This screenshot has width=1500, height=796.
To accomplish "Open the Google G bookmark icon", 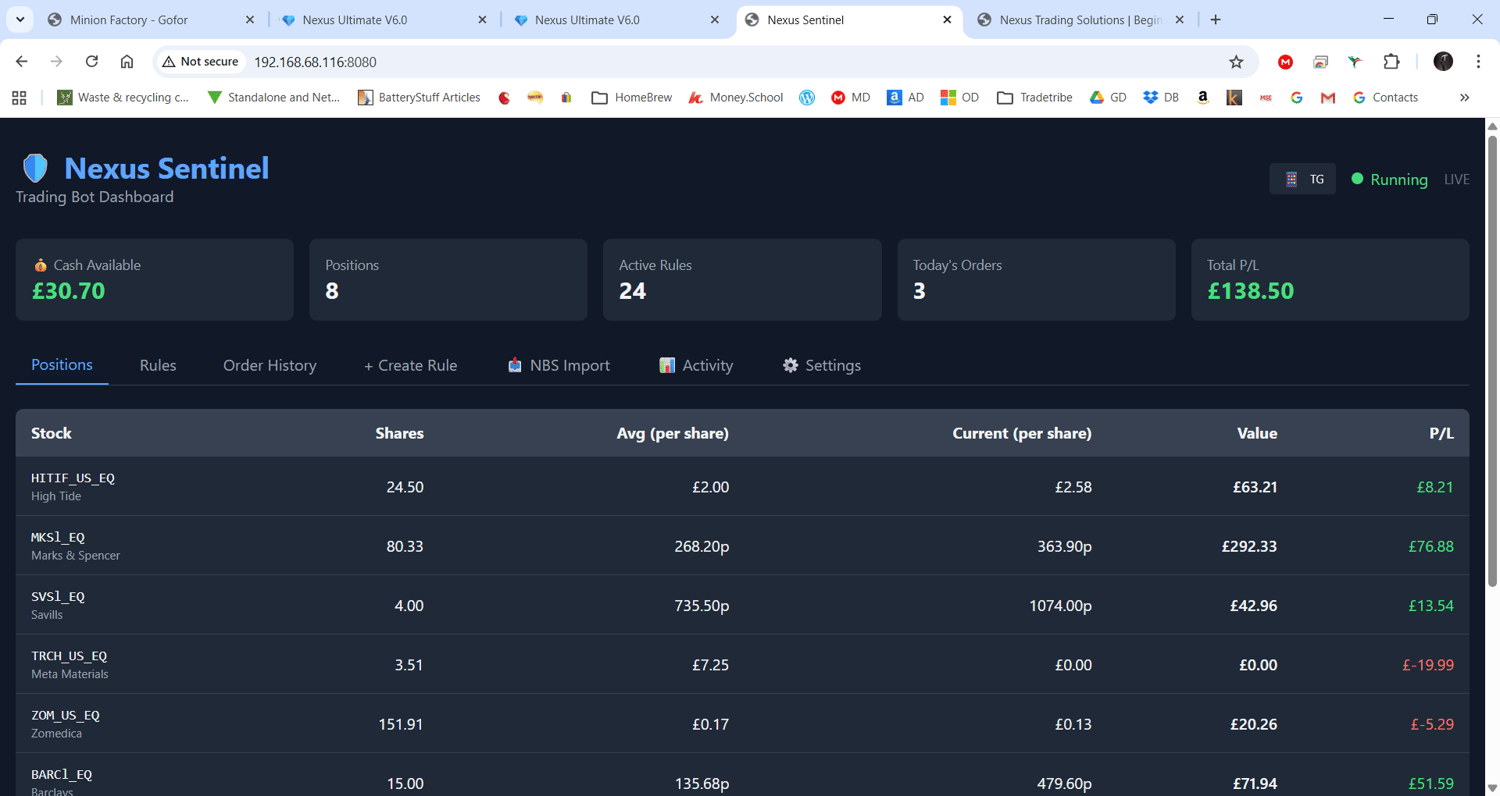I will [x=1297, y=97].
